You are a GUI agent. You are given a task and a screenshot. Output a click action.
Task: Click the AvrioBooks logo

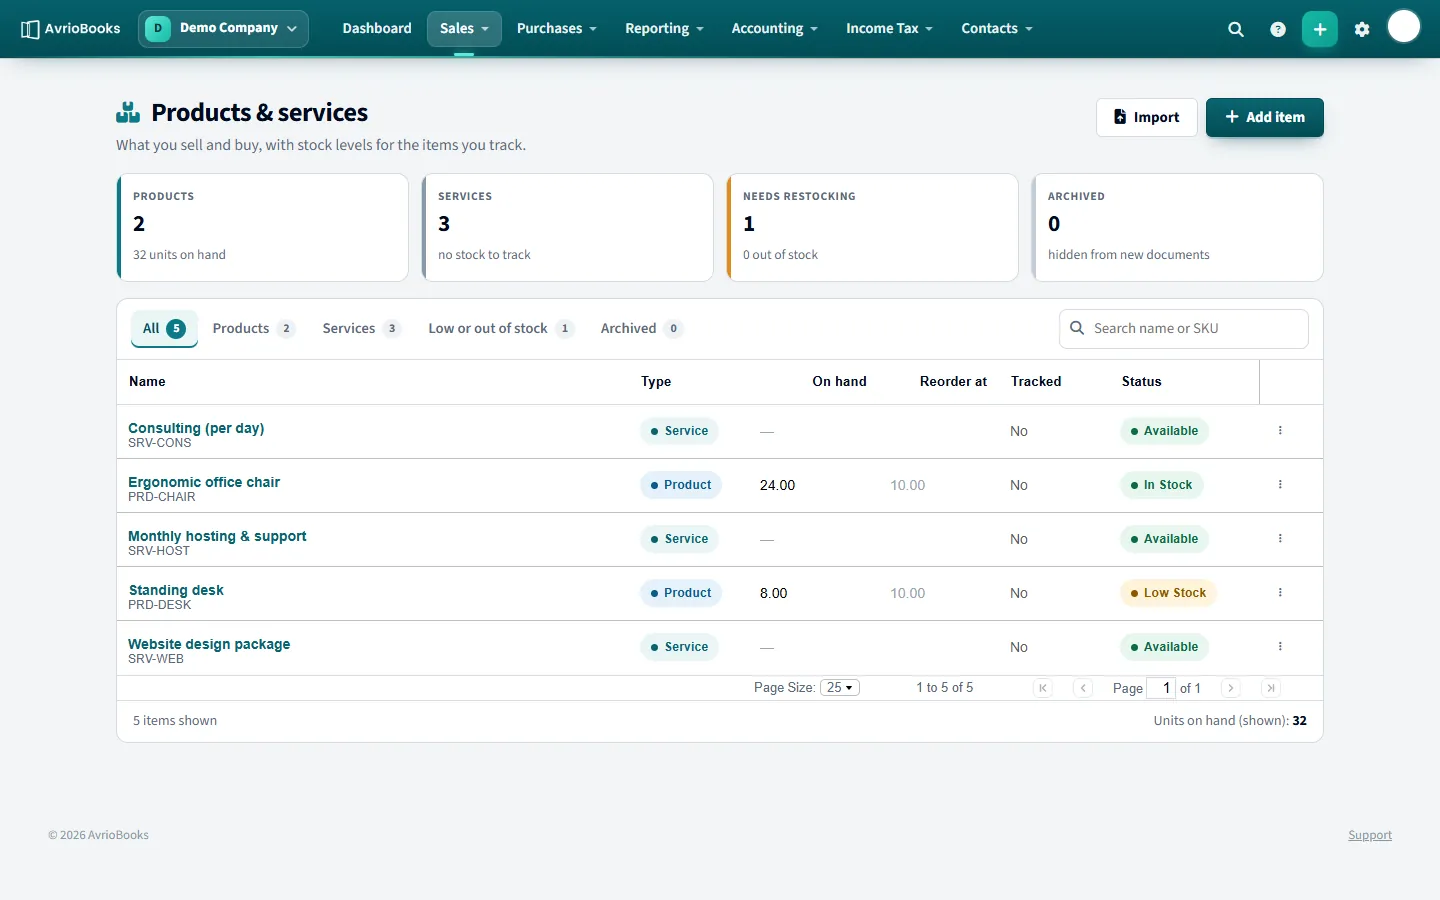click(x=70, y=29)
